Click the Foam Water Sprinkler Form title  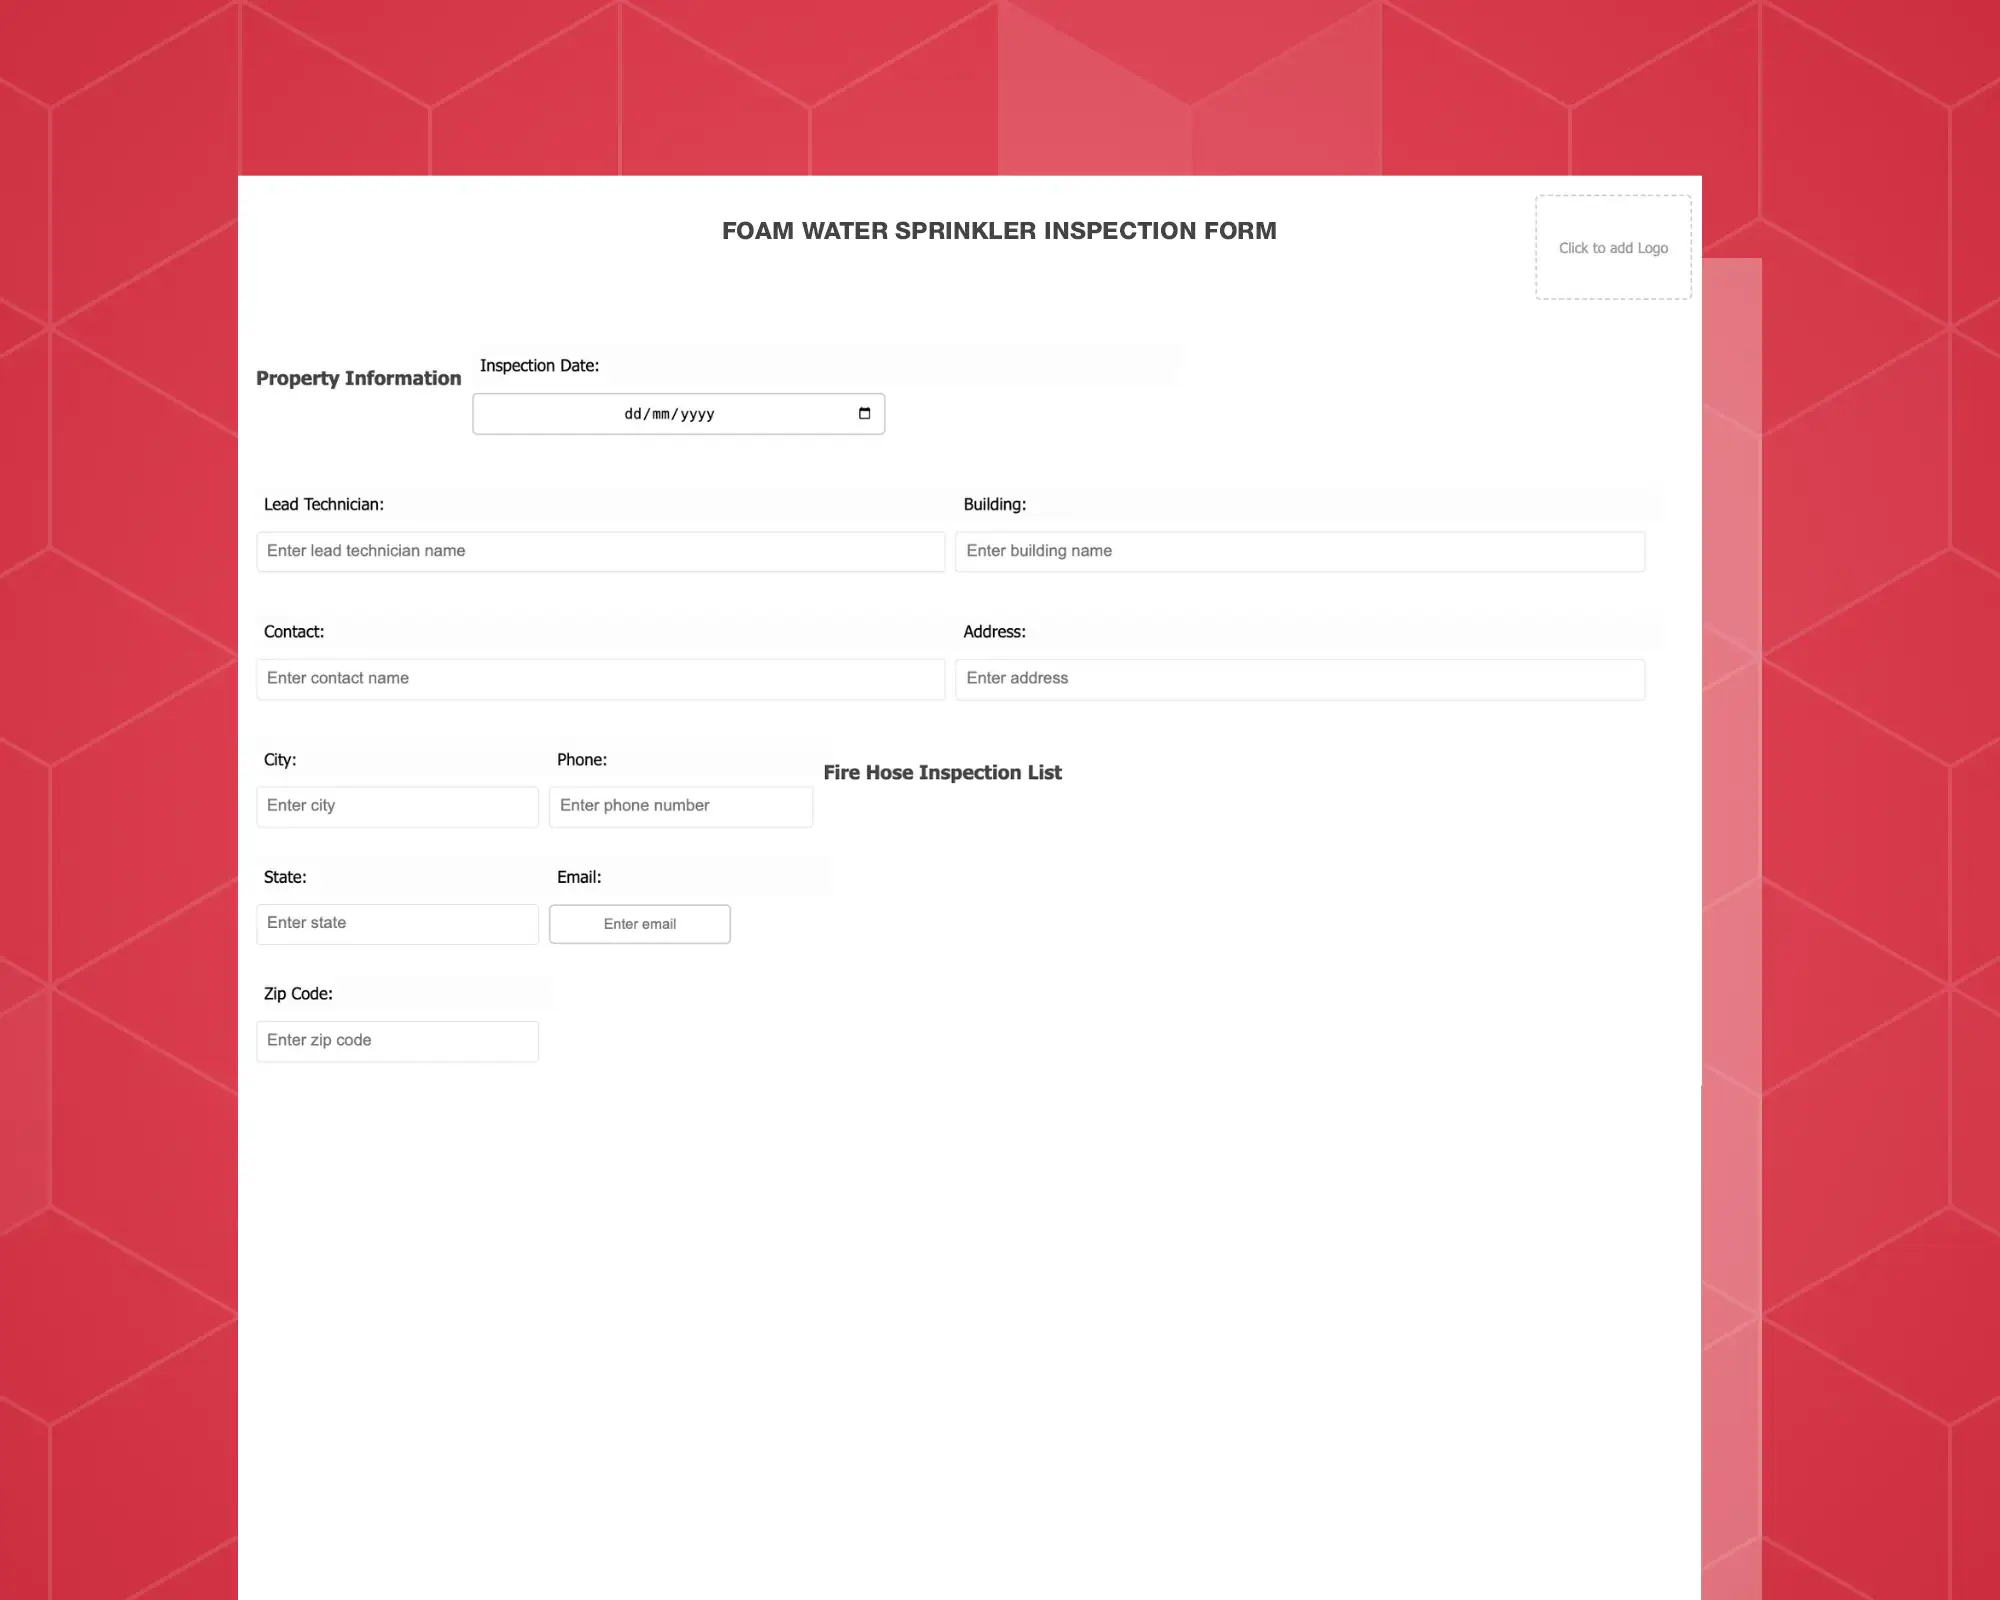click(x=999, y=230)
